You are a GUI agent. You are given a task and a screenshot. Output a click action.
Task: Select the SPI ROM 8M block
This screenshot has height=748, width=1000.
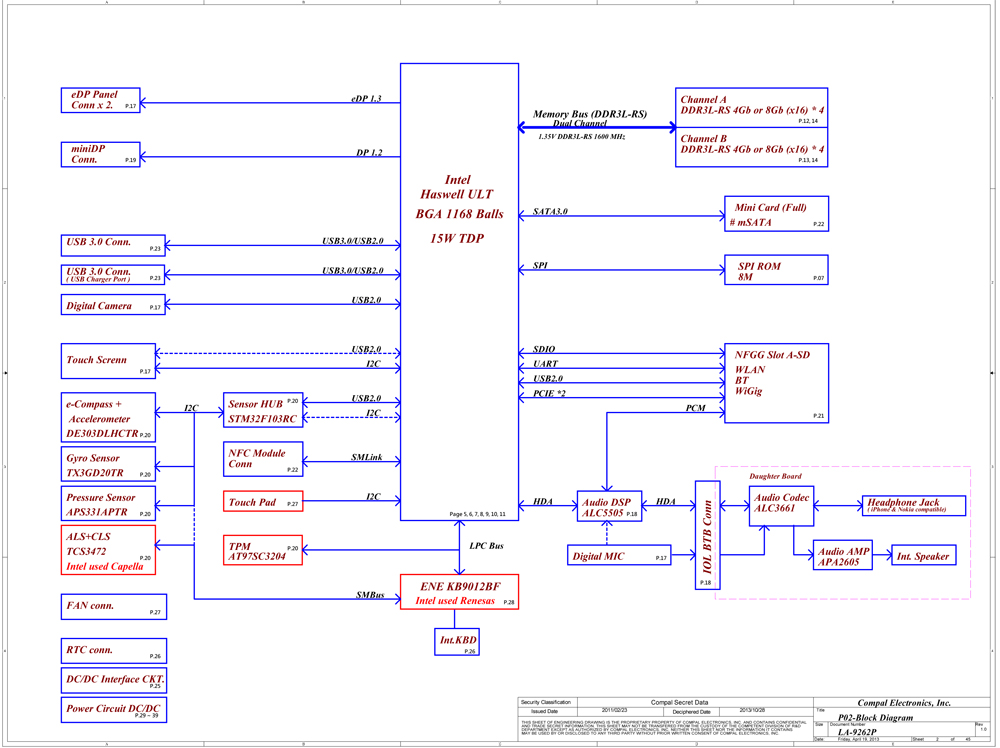click(776, 270)
